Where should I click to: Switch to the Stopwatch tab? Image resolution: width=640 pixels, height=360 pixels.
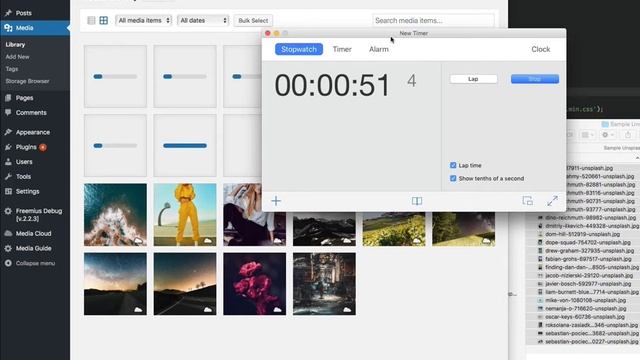[x=299, y=49]
